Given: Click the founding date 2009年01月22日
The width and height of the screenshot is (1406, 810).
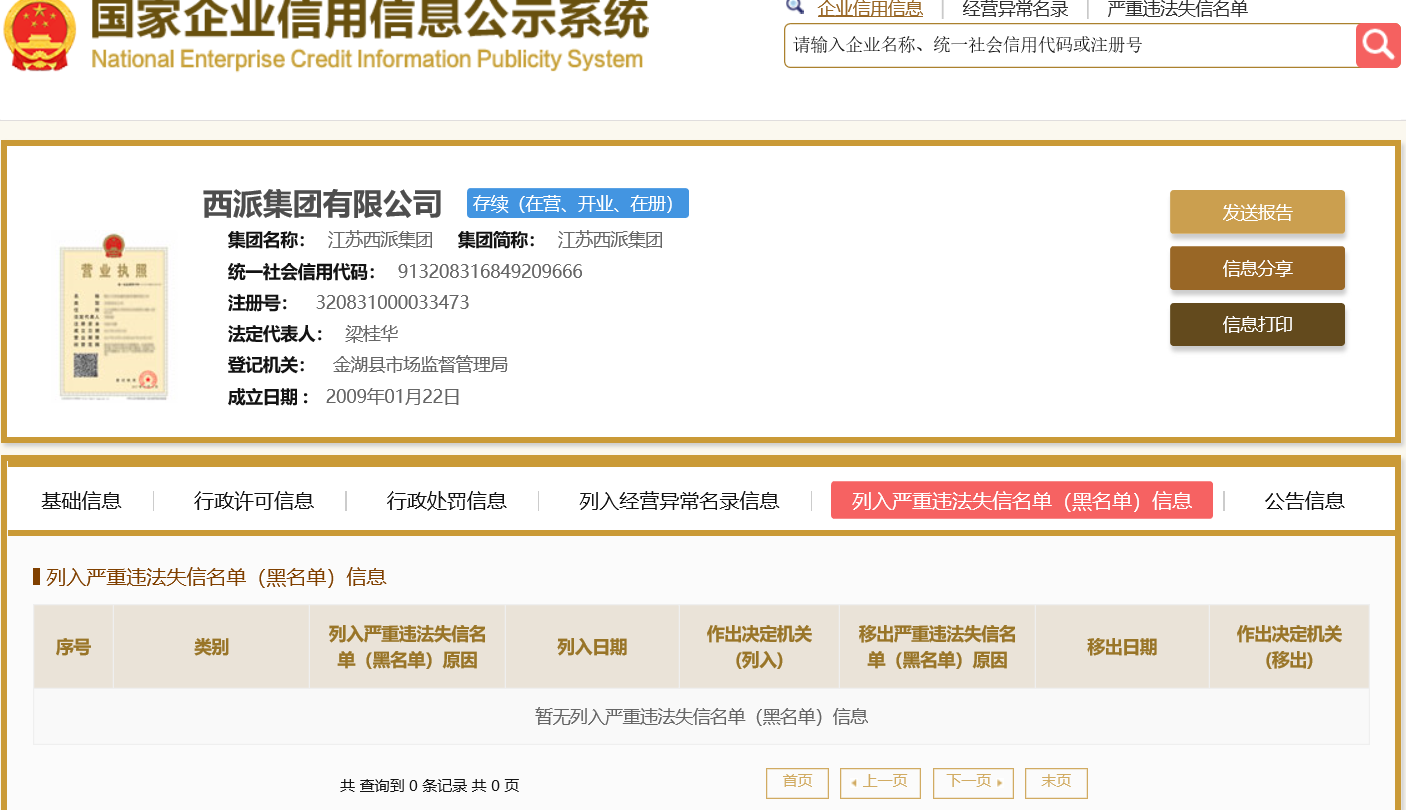Looking at the screenshot, I should tap(393, 397).
